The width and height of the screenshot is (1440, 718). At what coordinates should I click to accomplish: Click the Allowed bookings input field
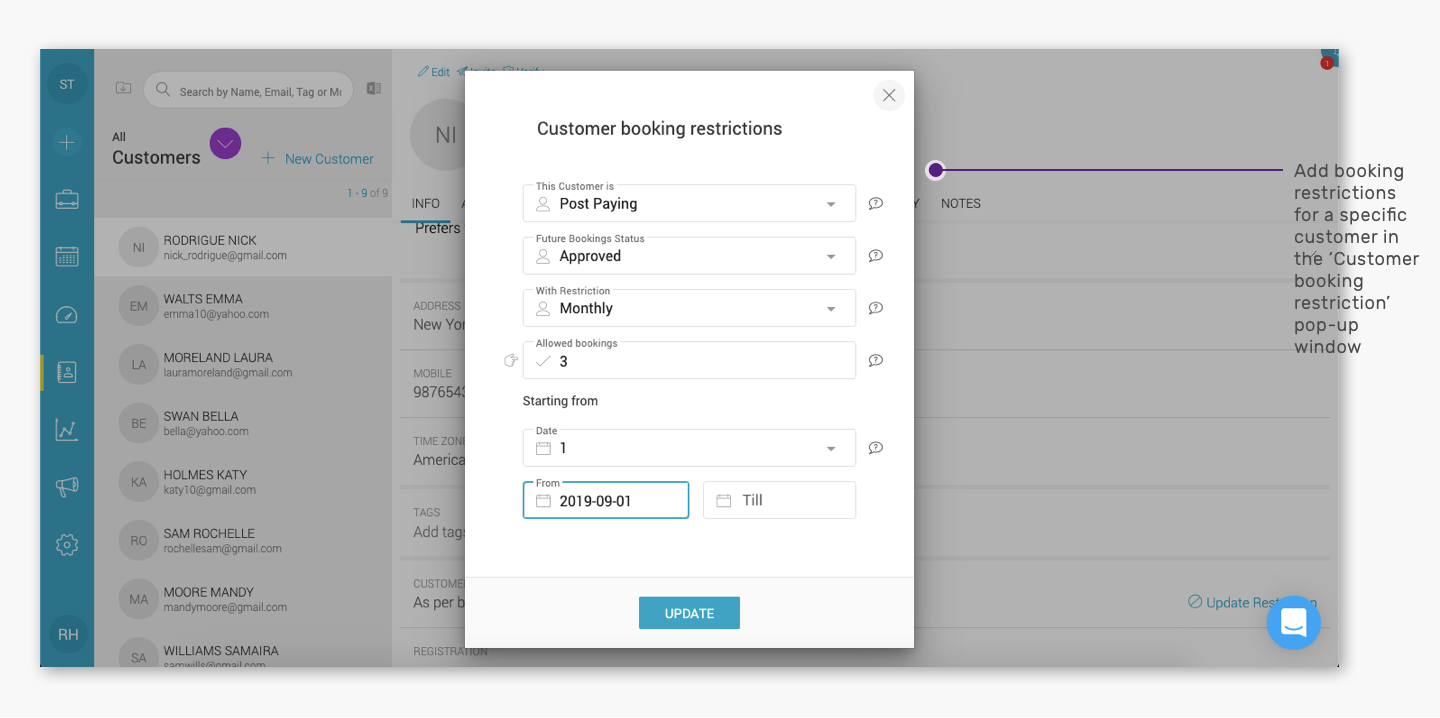coord(689,360)
